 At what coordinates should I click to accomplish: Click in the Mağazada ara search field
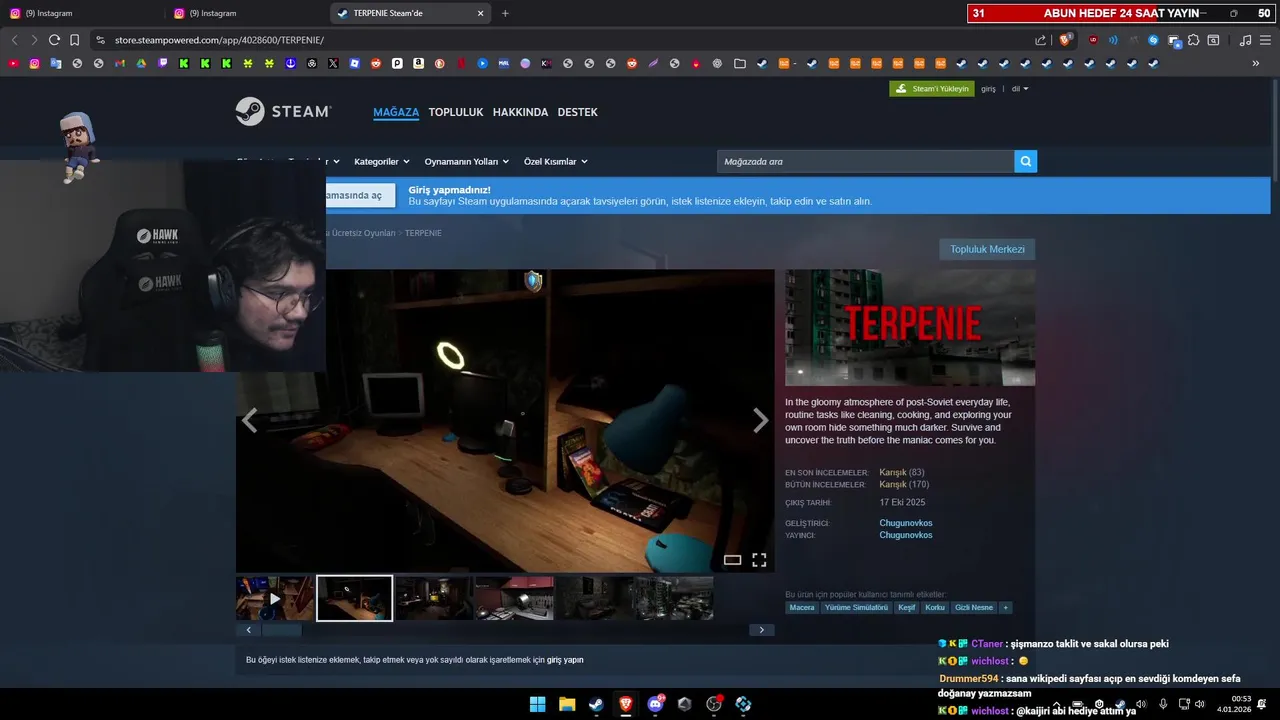(866, 161)
